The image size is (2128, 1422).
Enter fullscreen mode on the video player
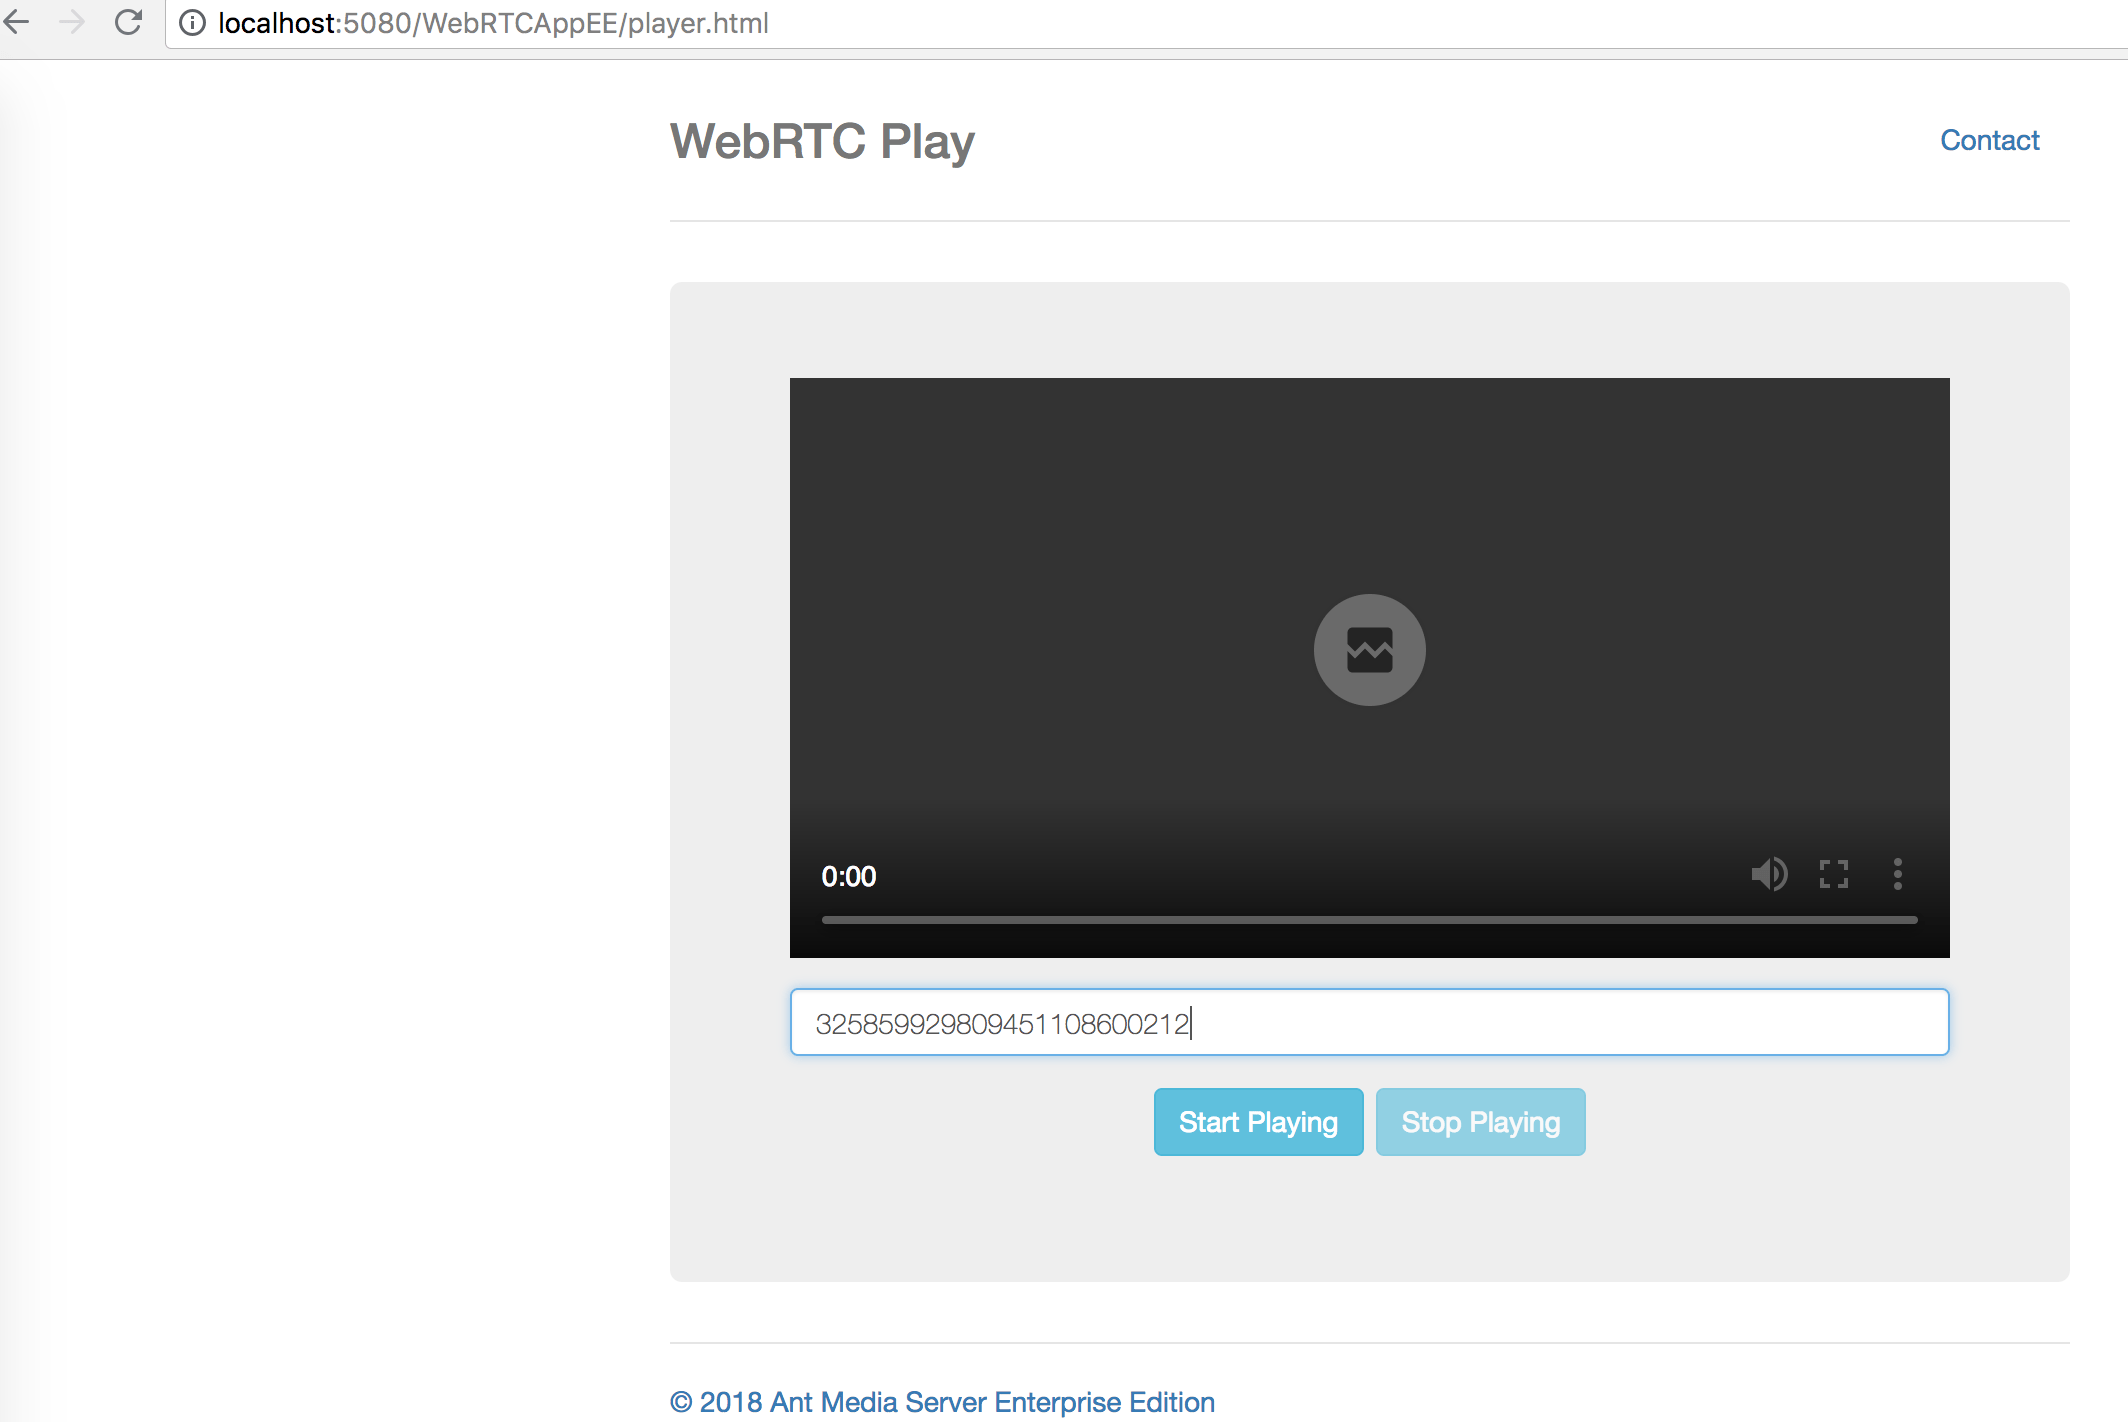pyautogui.click(x=1834, y=875)
